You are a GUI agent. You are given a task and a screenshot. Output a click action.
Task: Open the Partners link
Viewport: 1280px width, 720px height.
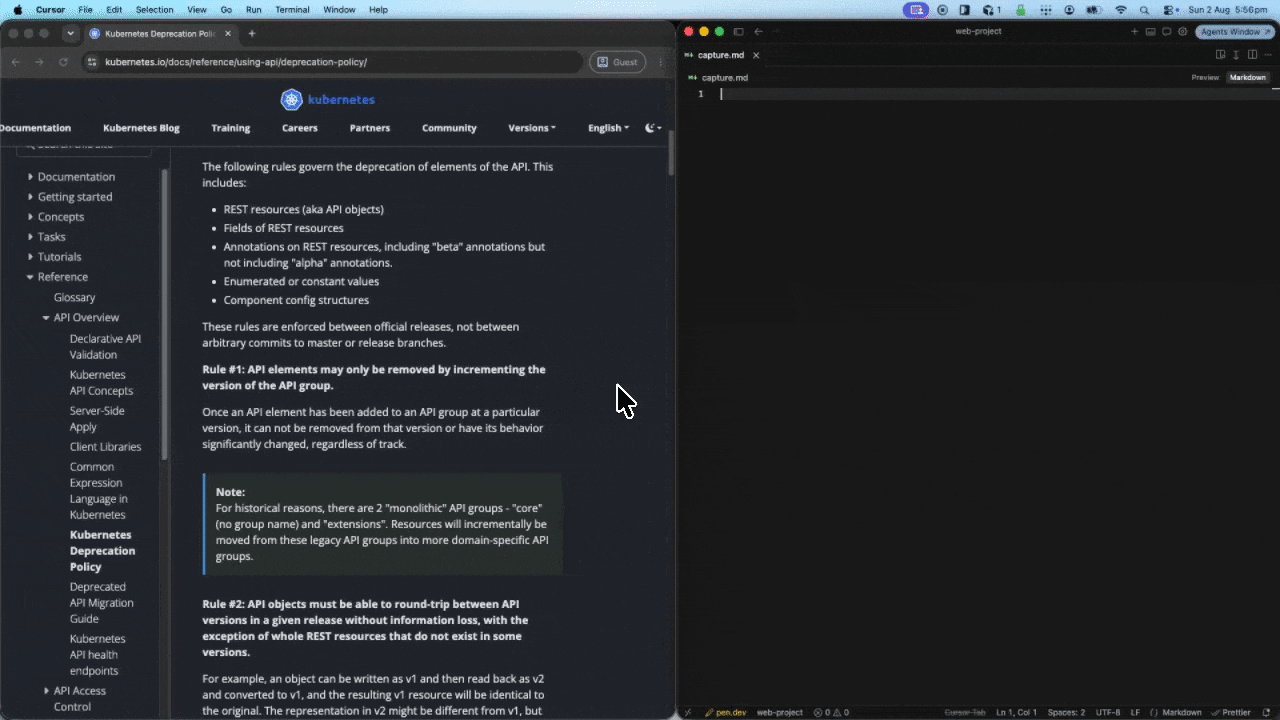pyautogui.click(x=370, y=128)
